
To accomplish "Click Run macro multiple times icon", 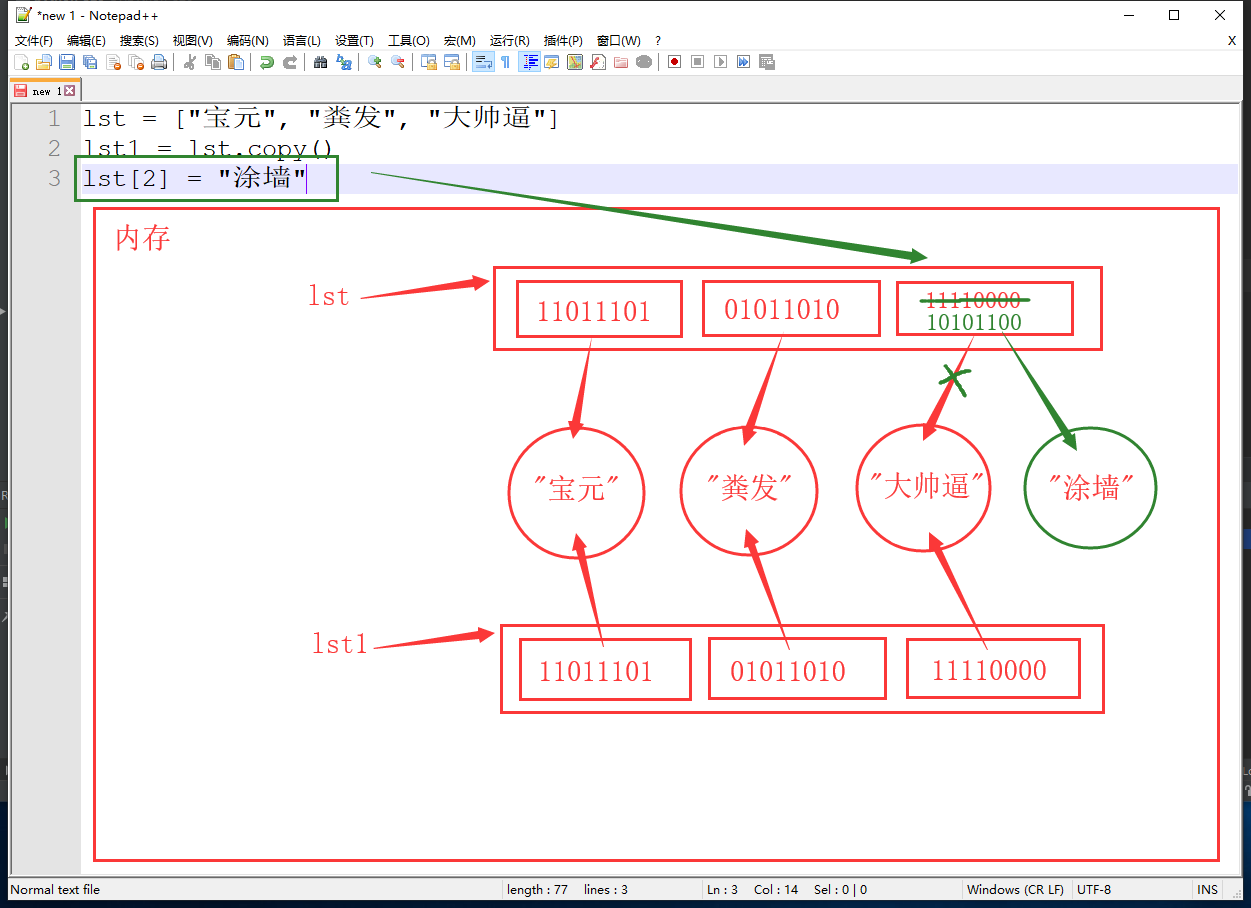I will click(744, 62).
